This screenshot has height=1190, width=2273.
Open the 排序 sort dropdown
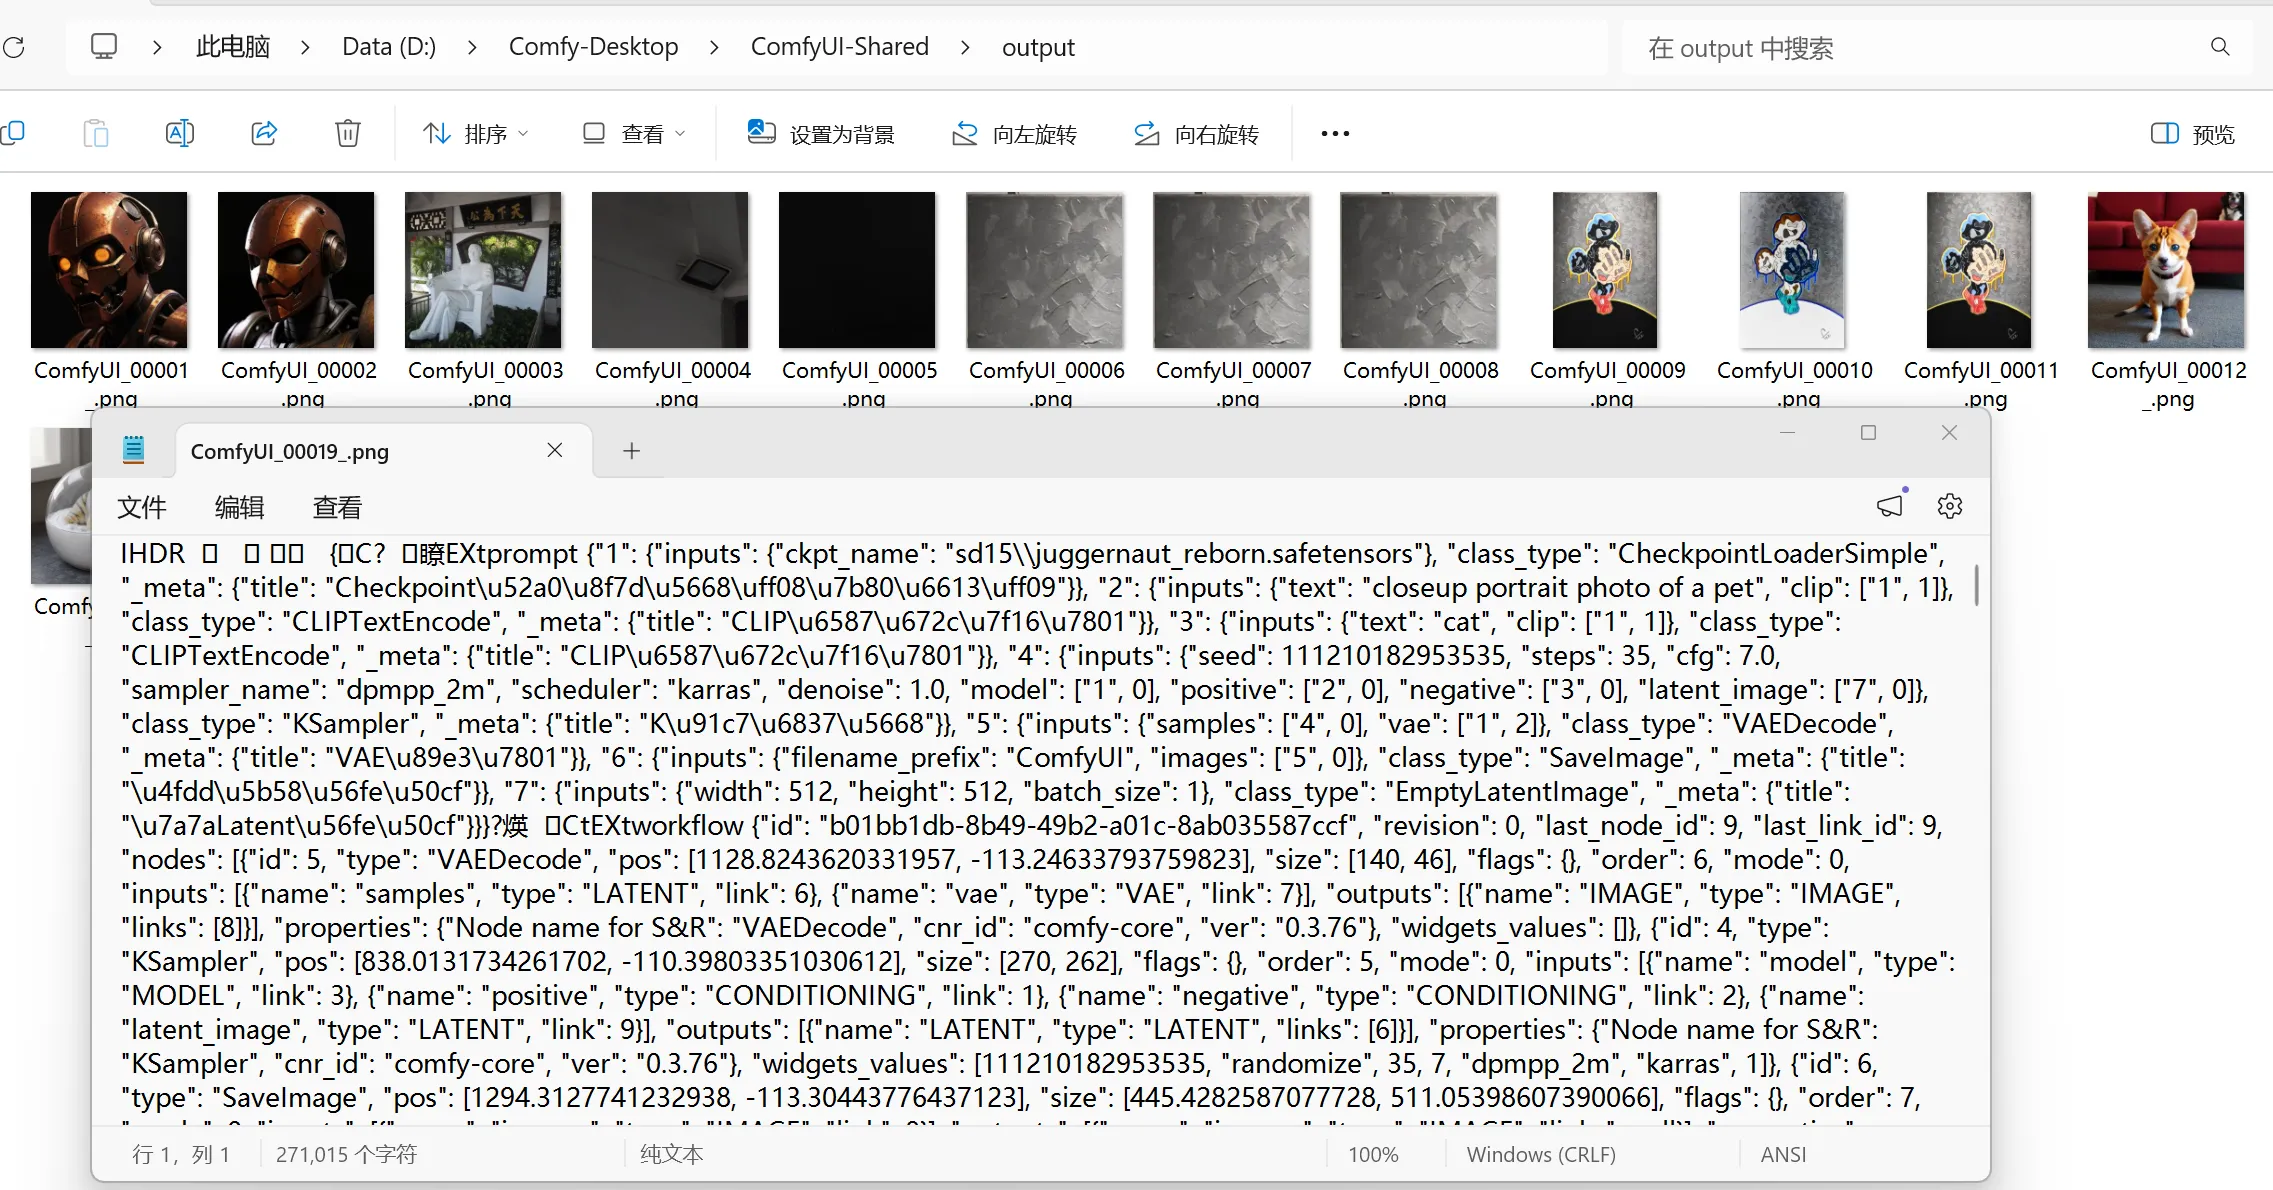tap(476, 134)
